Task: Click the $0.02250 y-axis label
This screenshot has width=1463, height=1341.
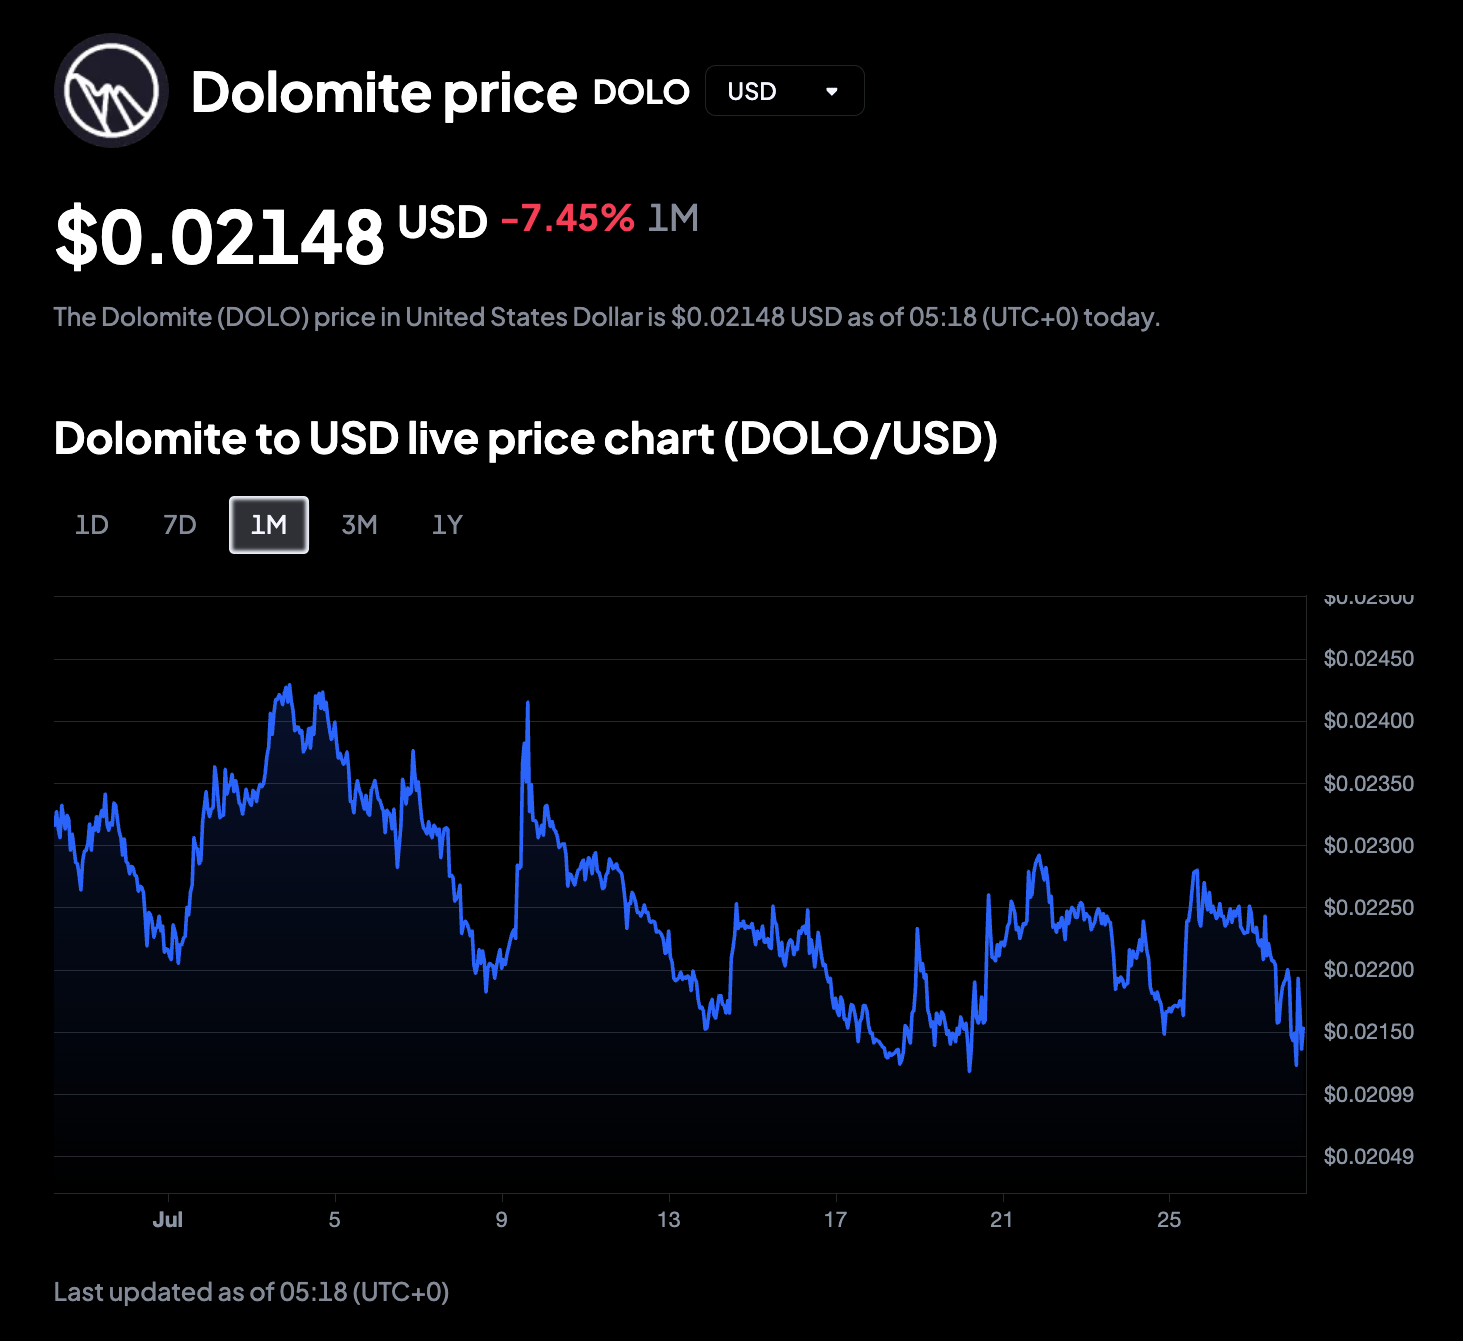Action: pyautogui.click(x=1368, y=908)
